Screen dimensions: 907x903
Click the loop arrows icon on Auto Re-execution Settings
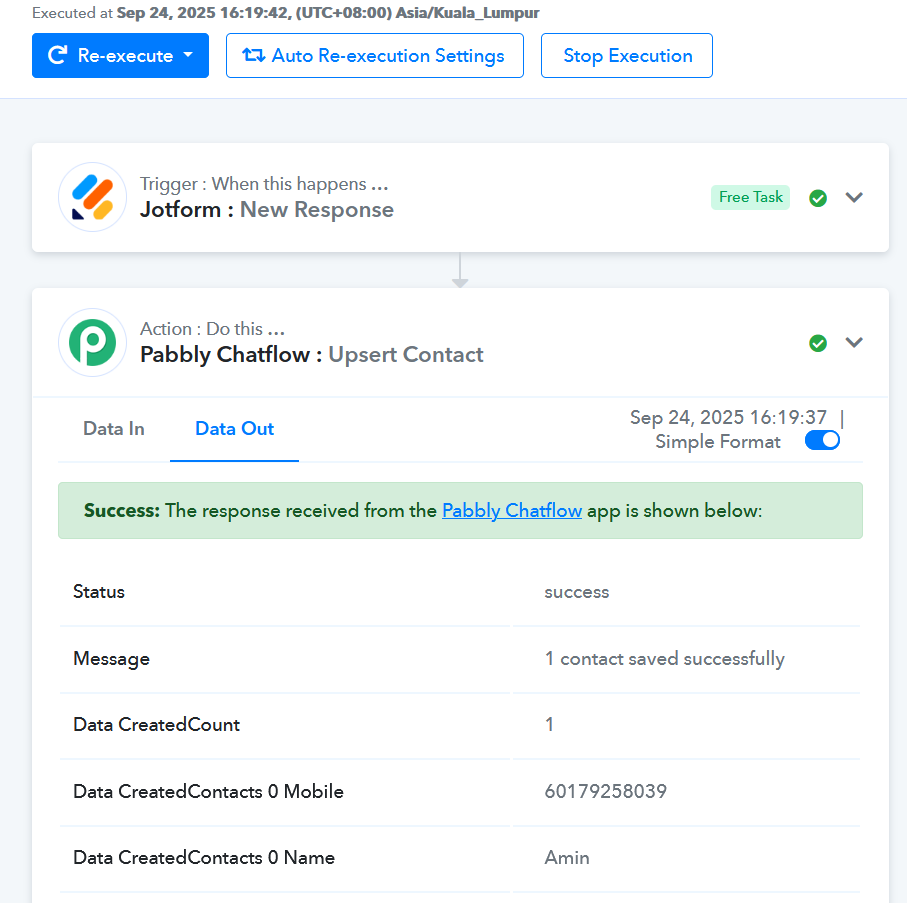pos(253,55)
